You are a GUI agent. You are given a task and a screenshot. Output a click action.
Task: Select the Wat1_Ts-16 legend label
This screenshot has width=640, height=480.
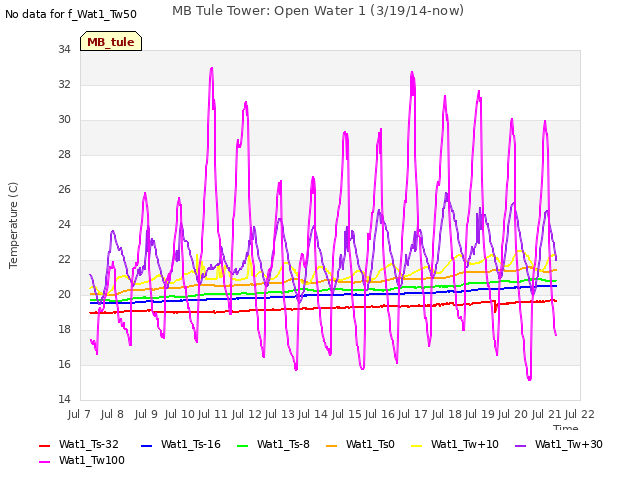click(x=191, y=444)
